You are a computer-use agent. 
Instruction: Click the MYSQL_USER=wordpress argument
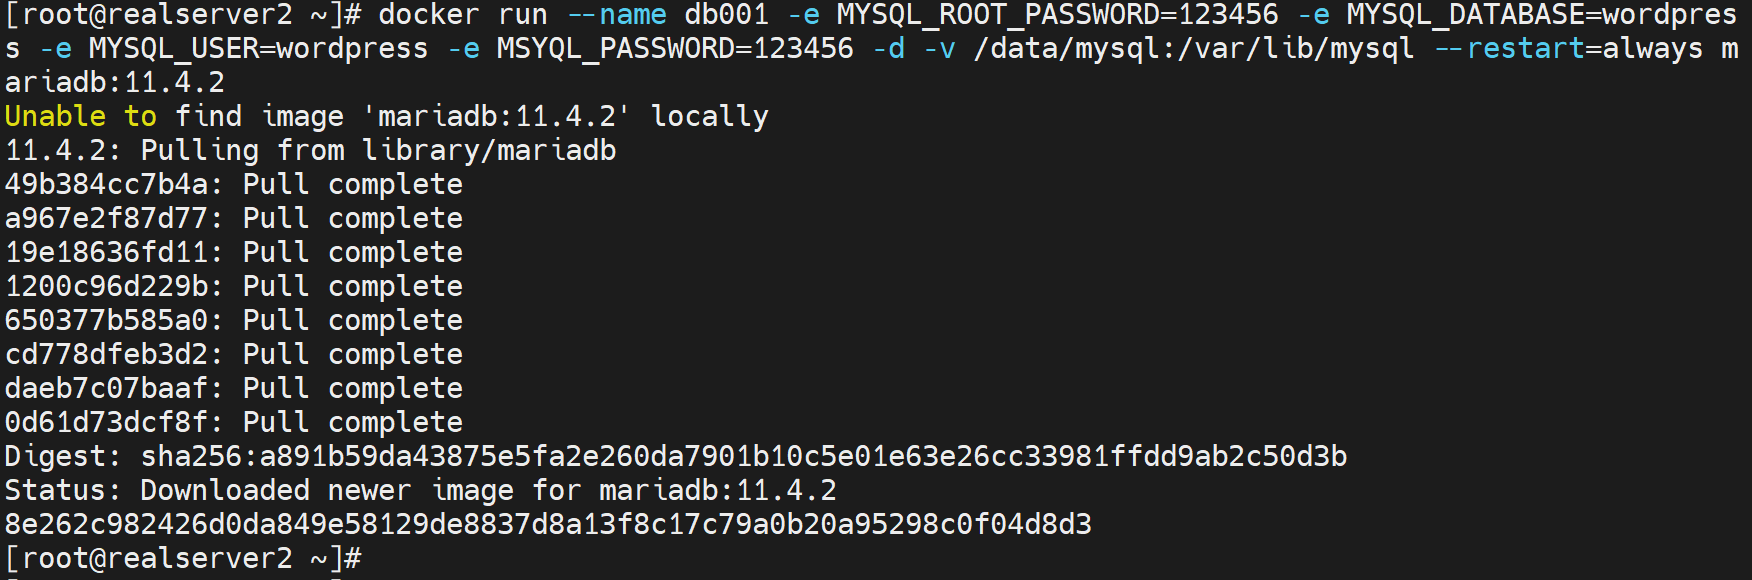click(x=258, y=49)
